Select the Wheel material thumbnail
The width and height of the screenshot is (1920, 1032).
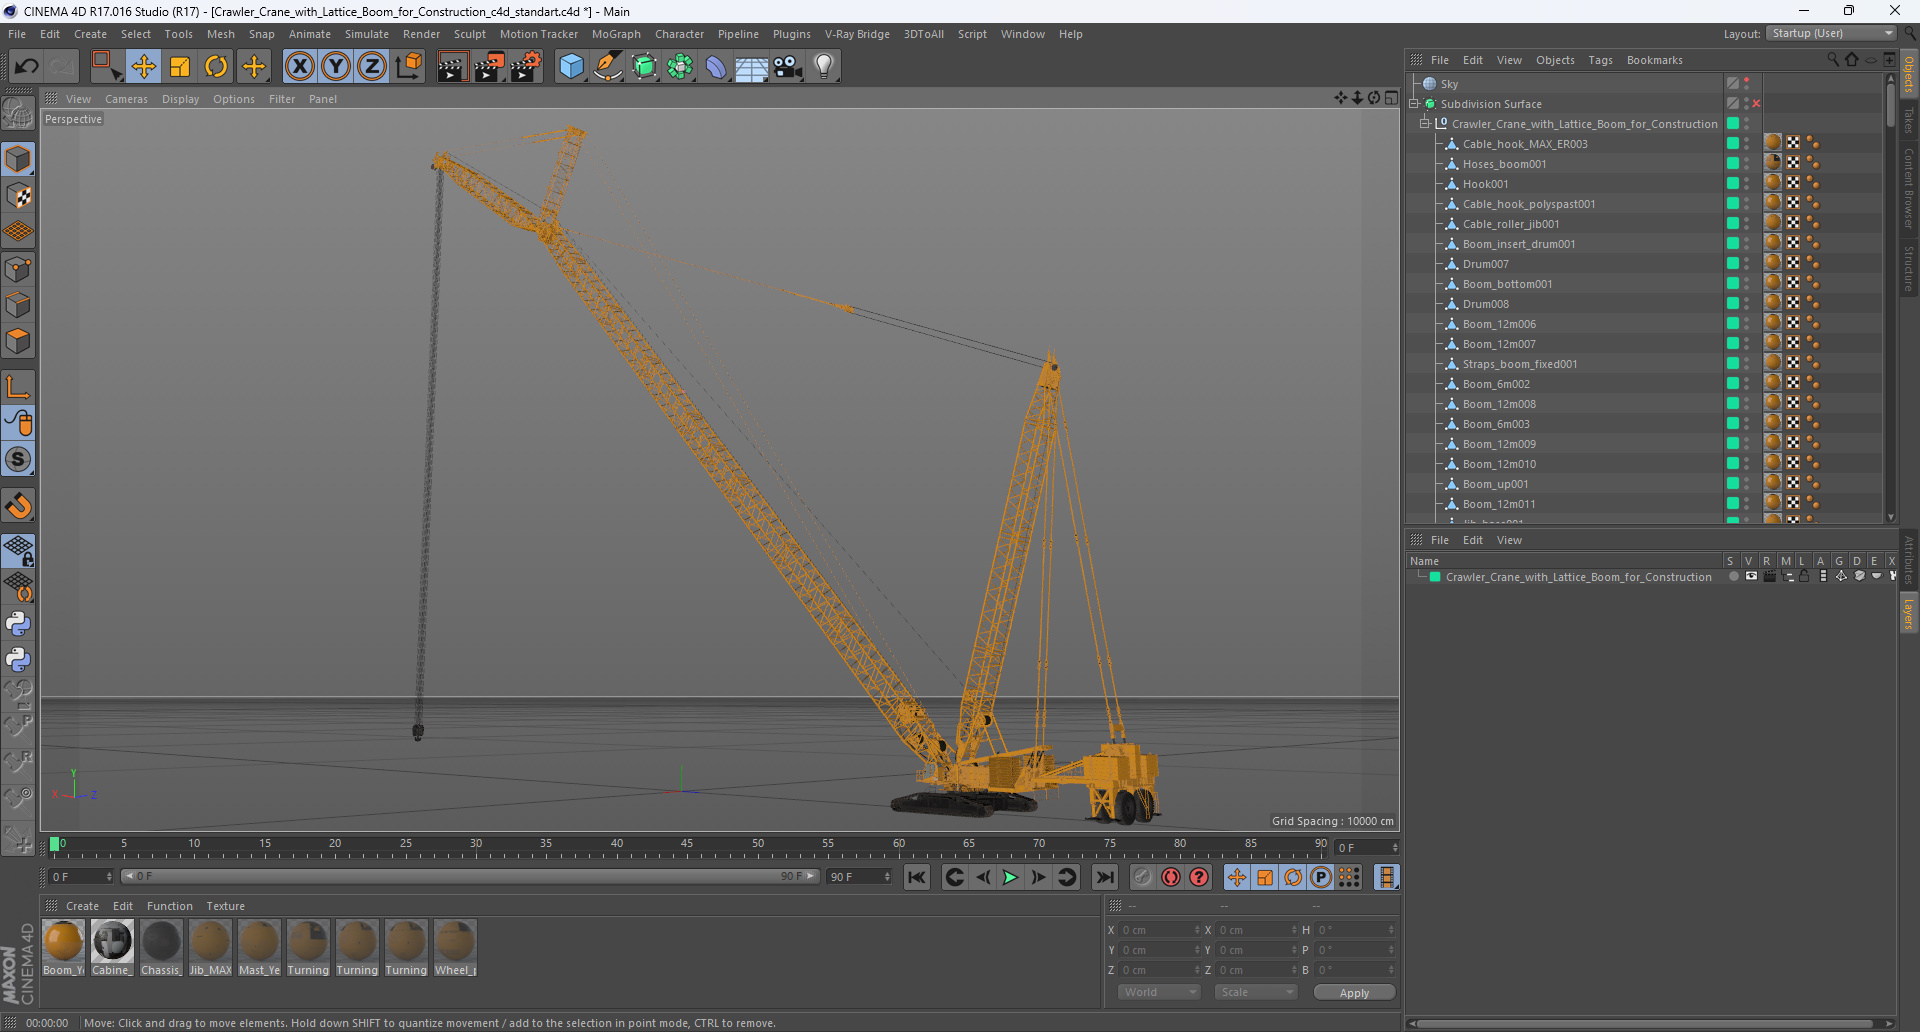pos(455,948)
